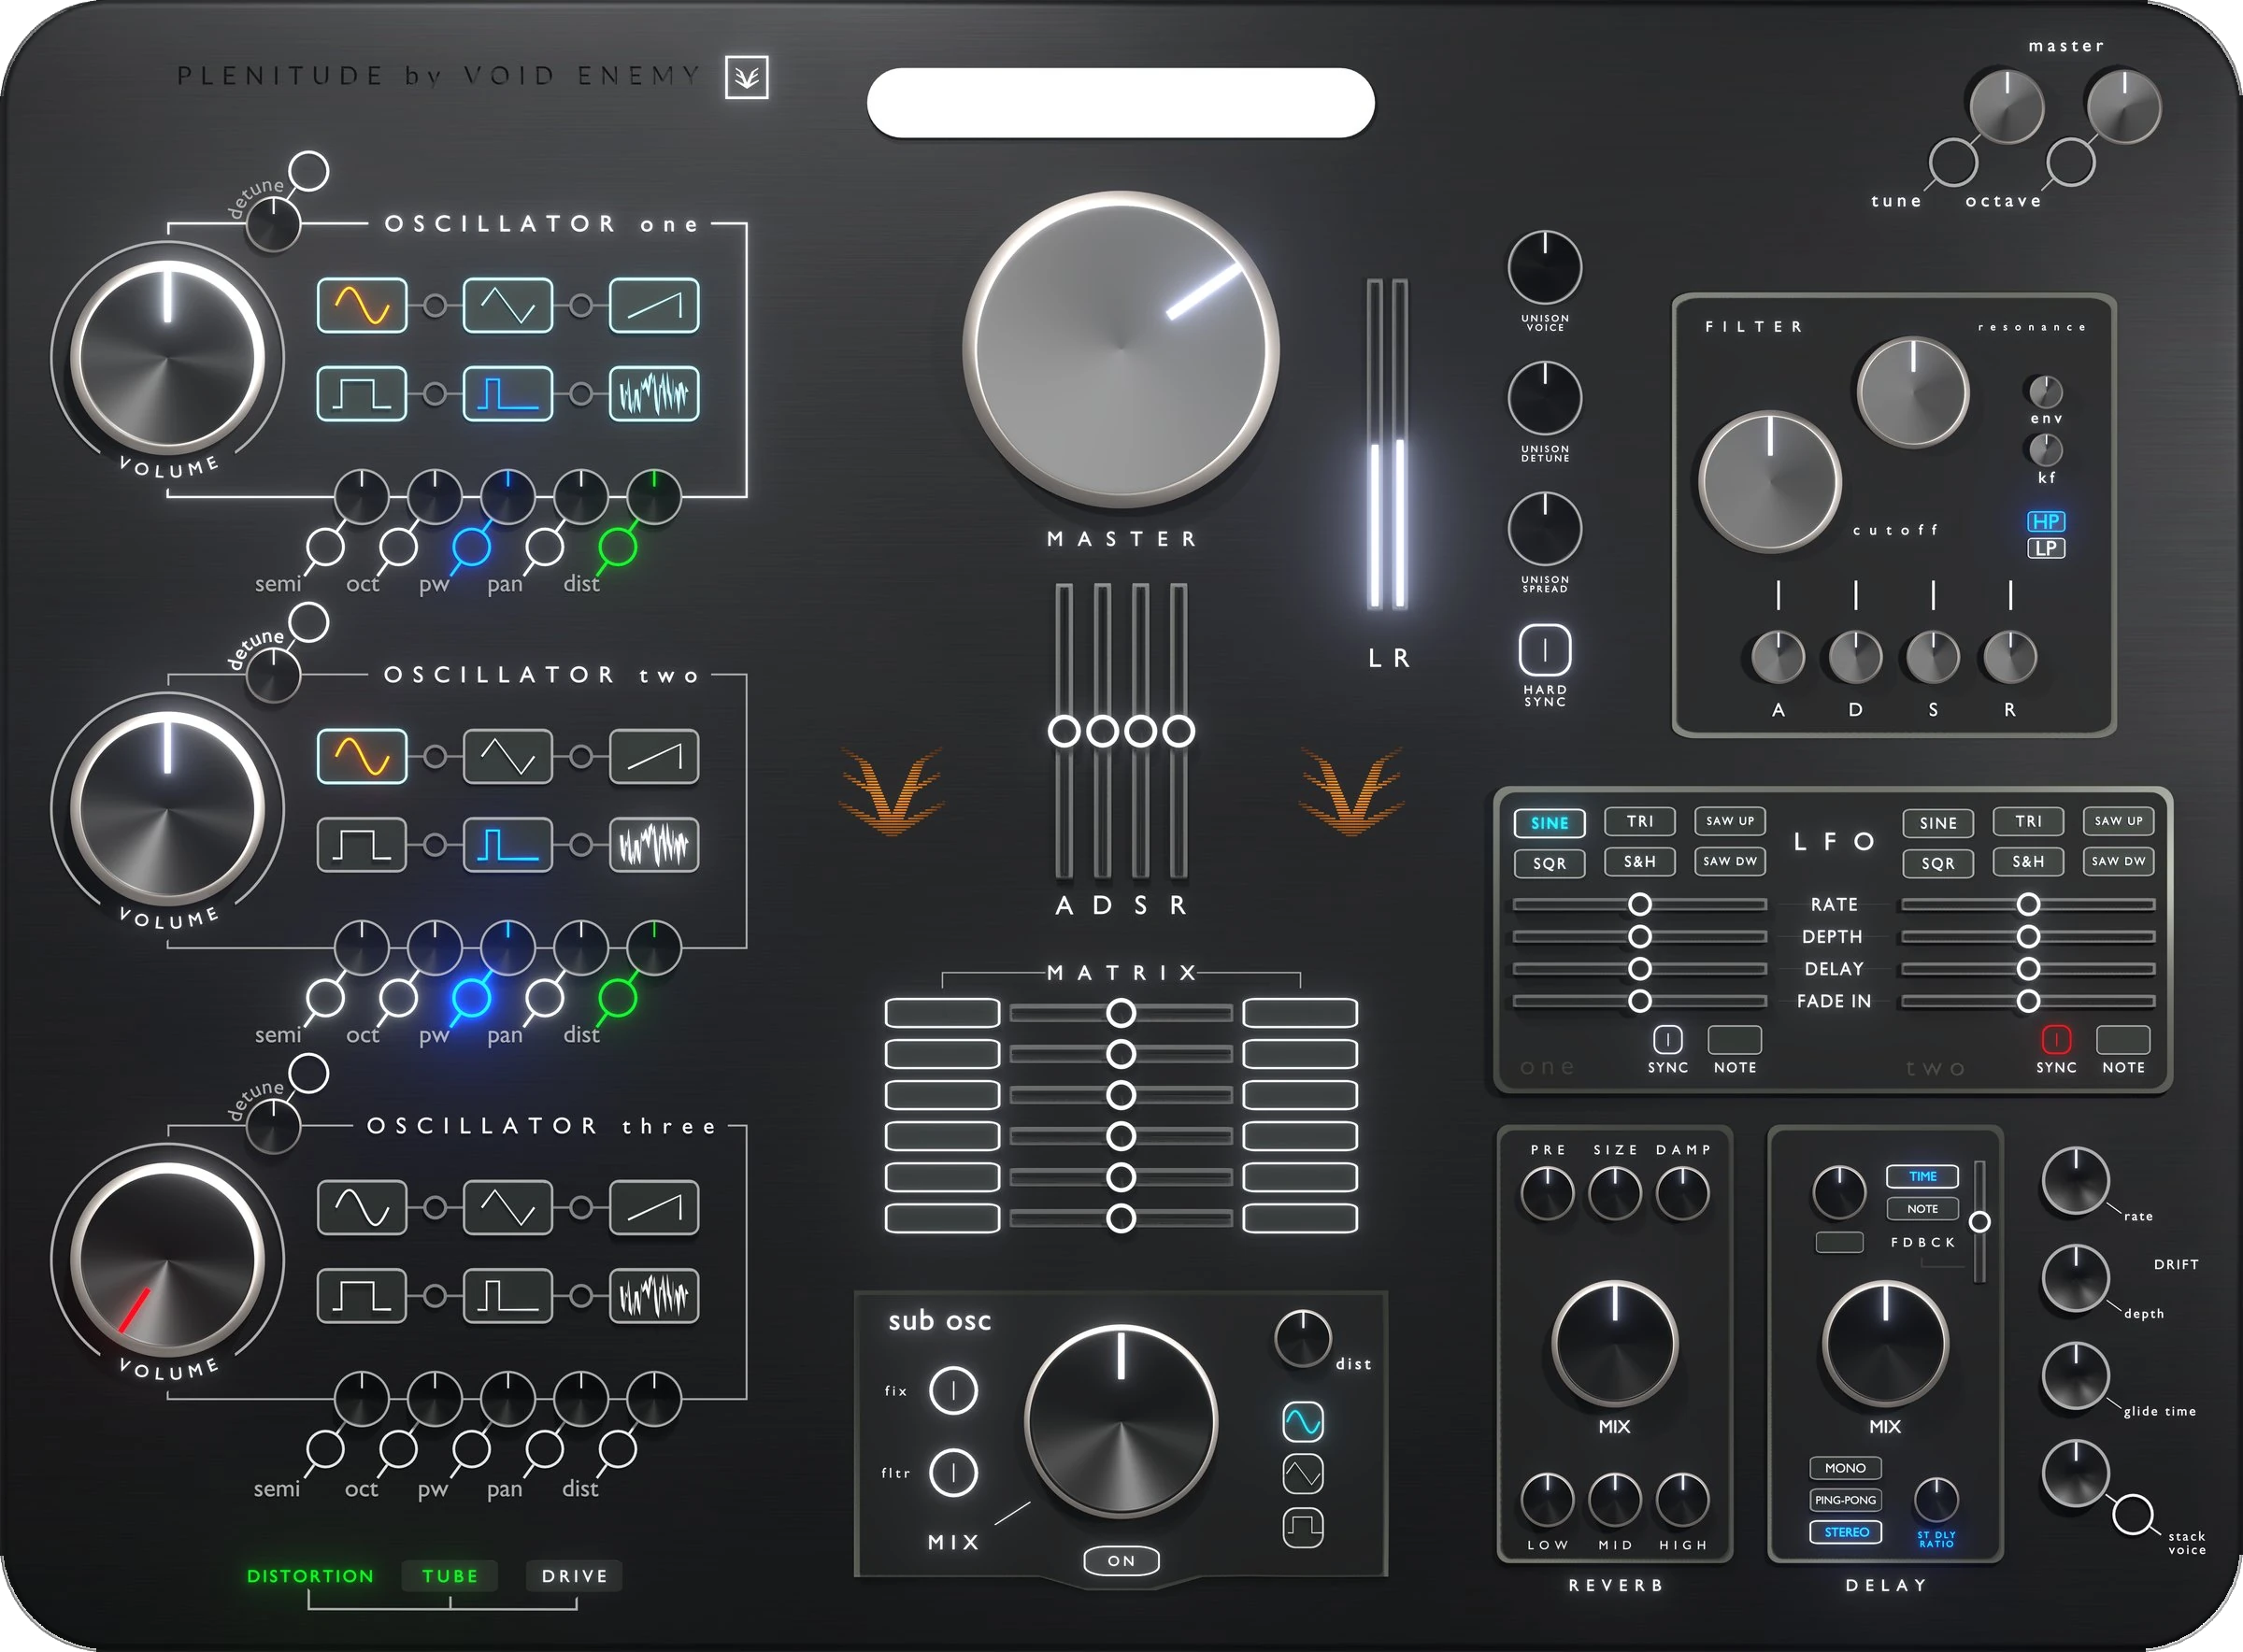Select DRIVE distortion mode
The width and height of the screenshot is (2243, 1652).
[574, 1576]
